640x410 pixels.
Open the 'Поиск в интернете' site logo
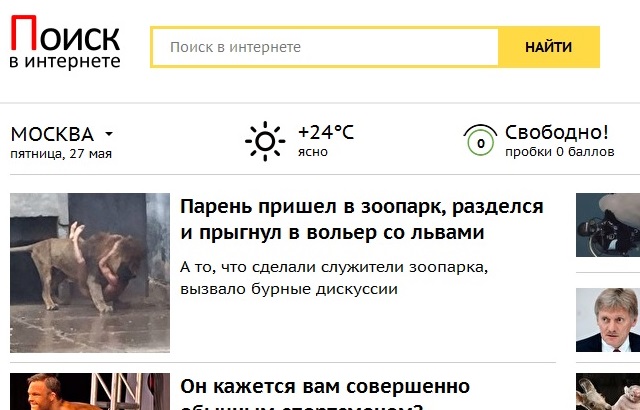pos(65,42)
